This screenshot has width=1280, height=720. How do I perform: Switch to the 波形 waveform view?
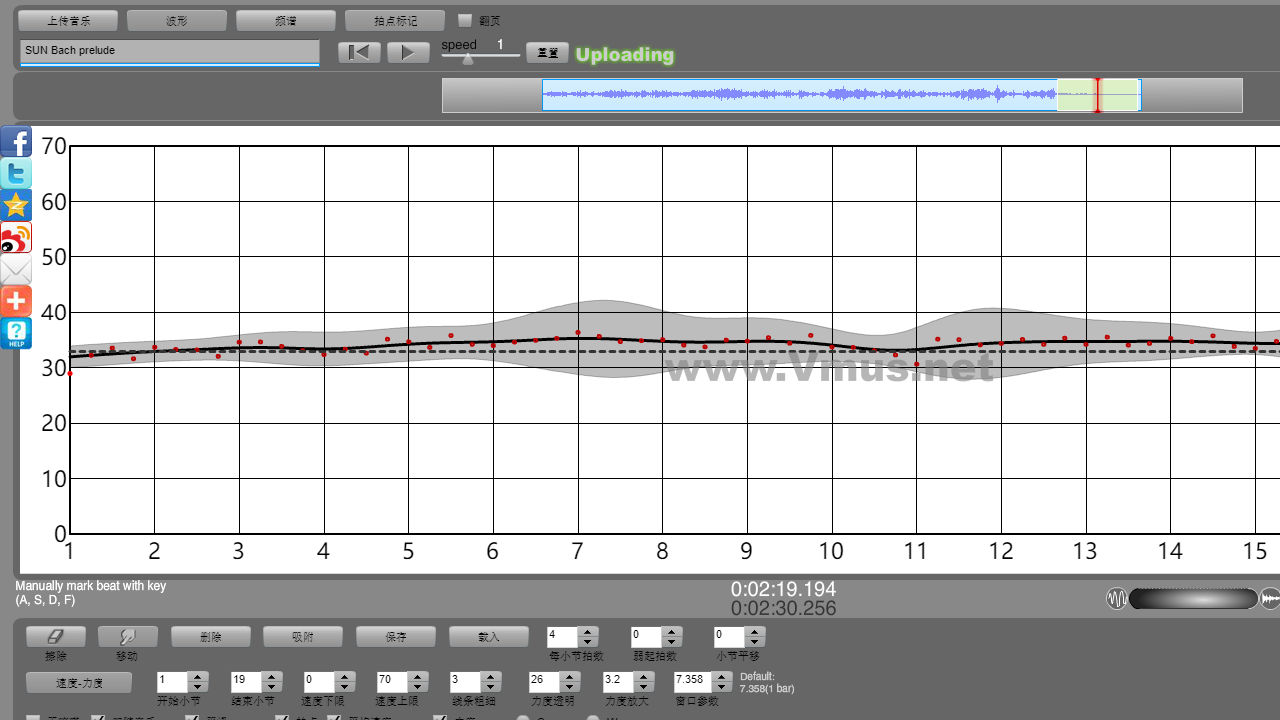tap(177, 20)
